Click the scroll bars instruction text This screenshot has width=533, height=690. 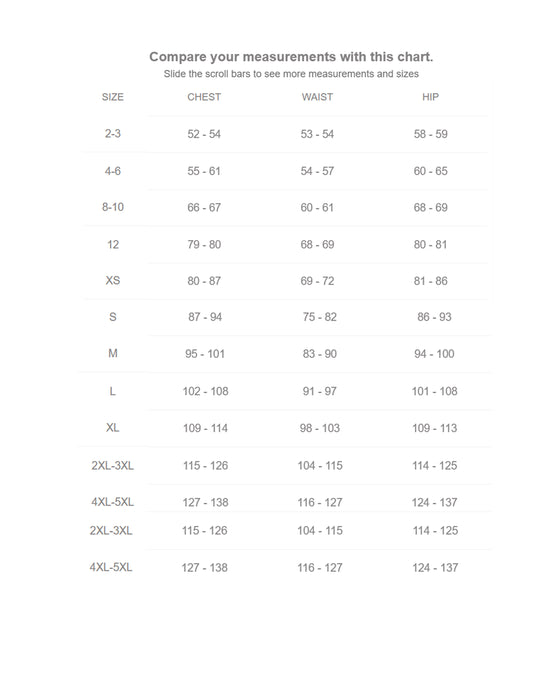pos(291,74)
